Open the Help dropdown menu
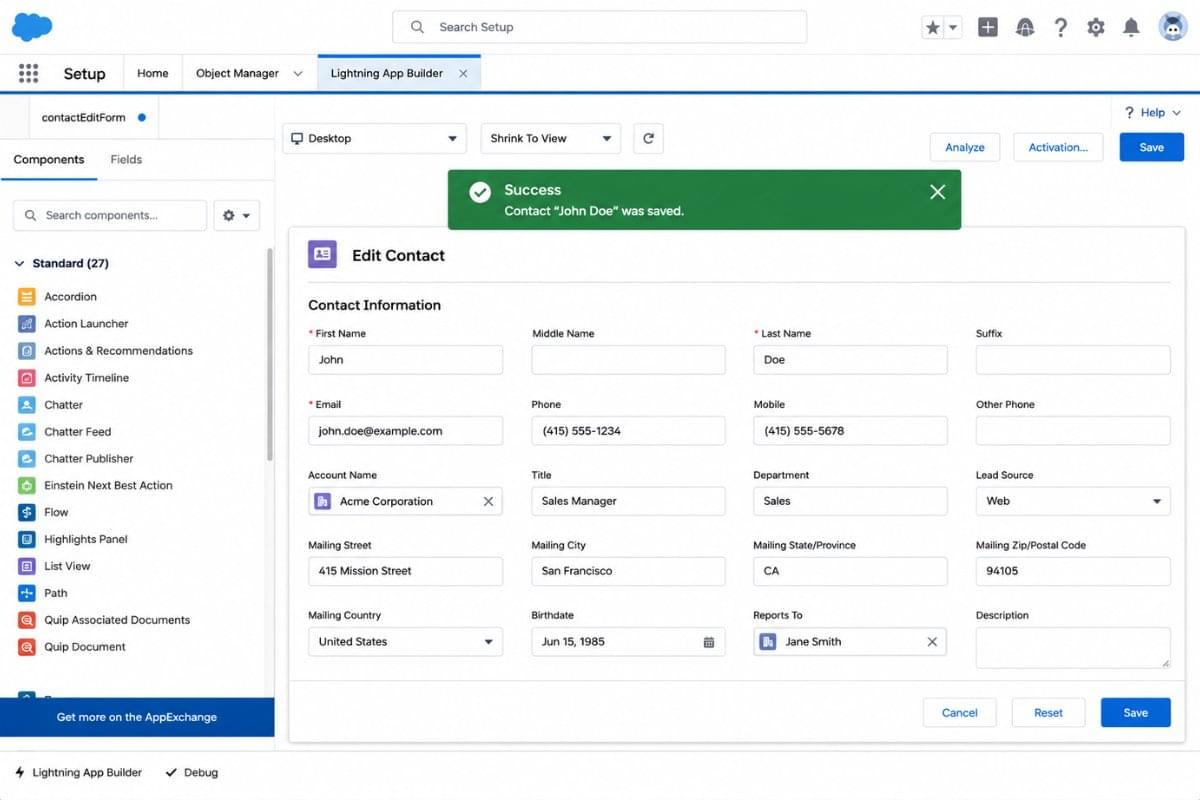This screenshot has width=1200, height=800. point(1152,113)
